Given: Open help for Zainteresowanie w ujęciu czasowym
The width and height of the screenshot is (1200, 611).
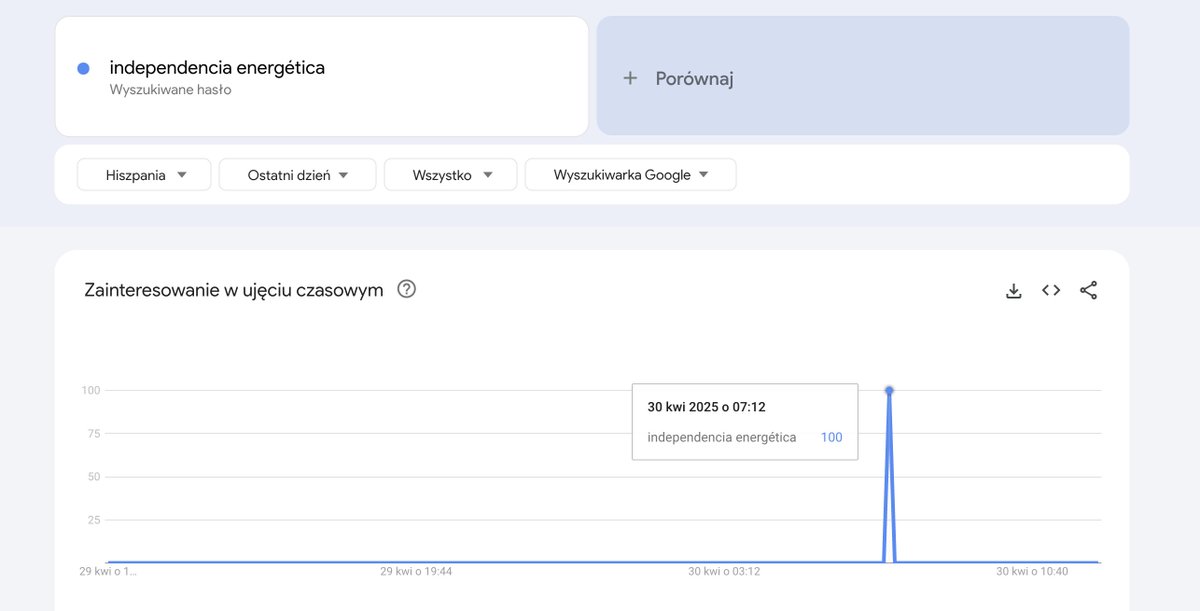Looking at the screenshot, I should [x=406, y=289].
